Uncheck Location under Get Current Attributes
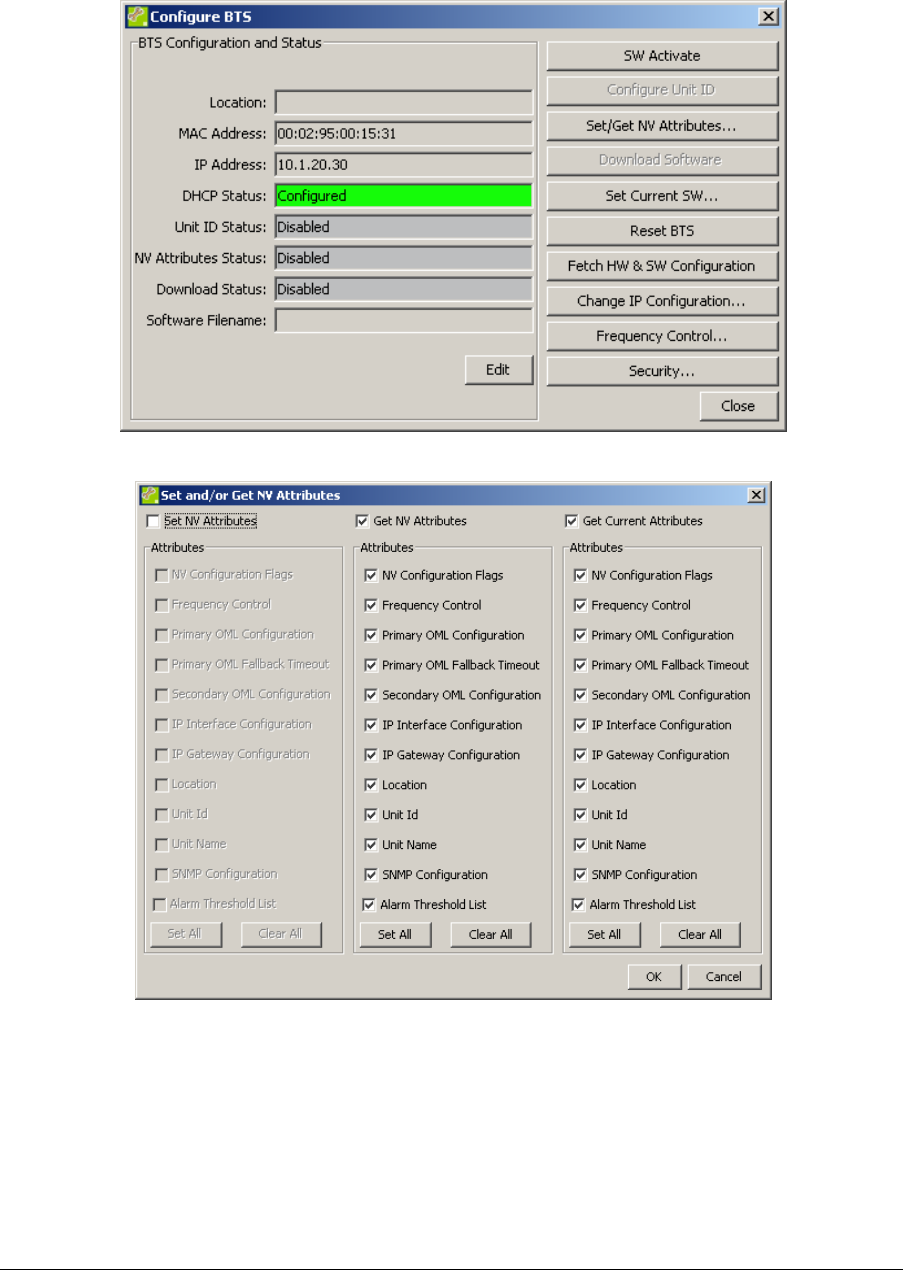 [x=580, y=786]
